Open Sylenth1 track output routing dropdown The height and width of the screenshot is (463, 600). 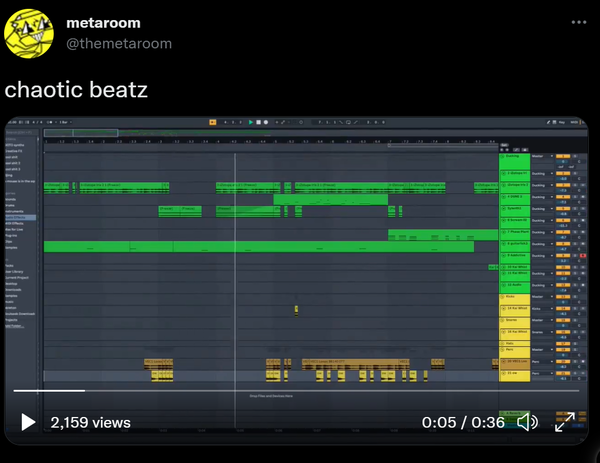click(x=542, y=209)
